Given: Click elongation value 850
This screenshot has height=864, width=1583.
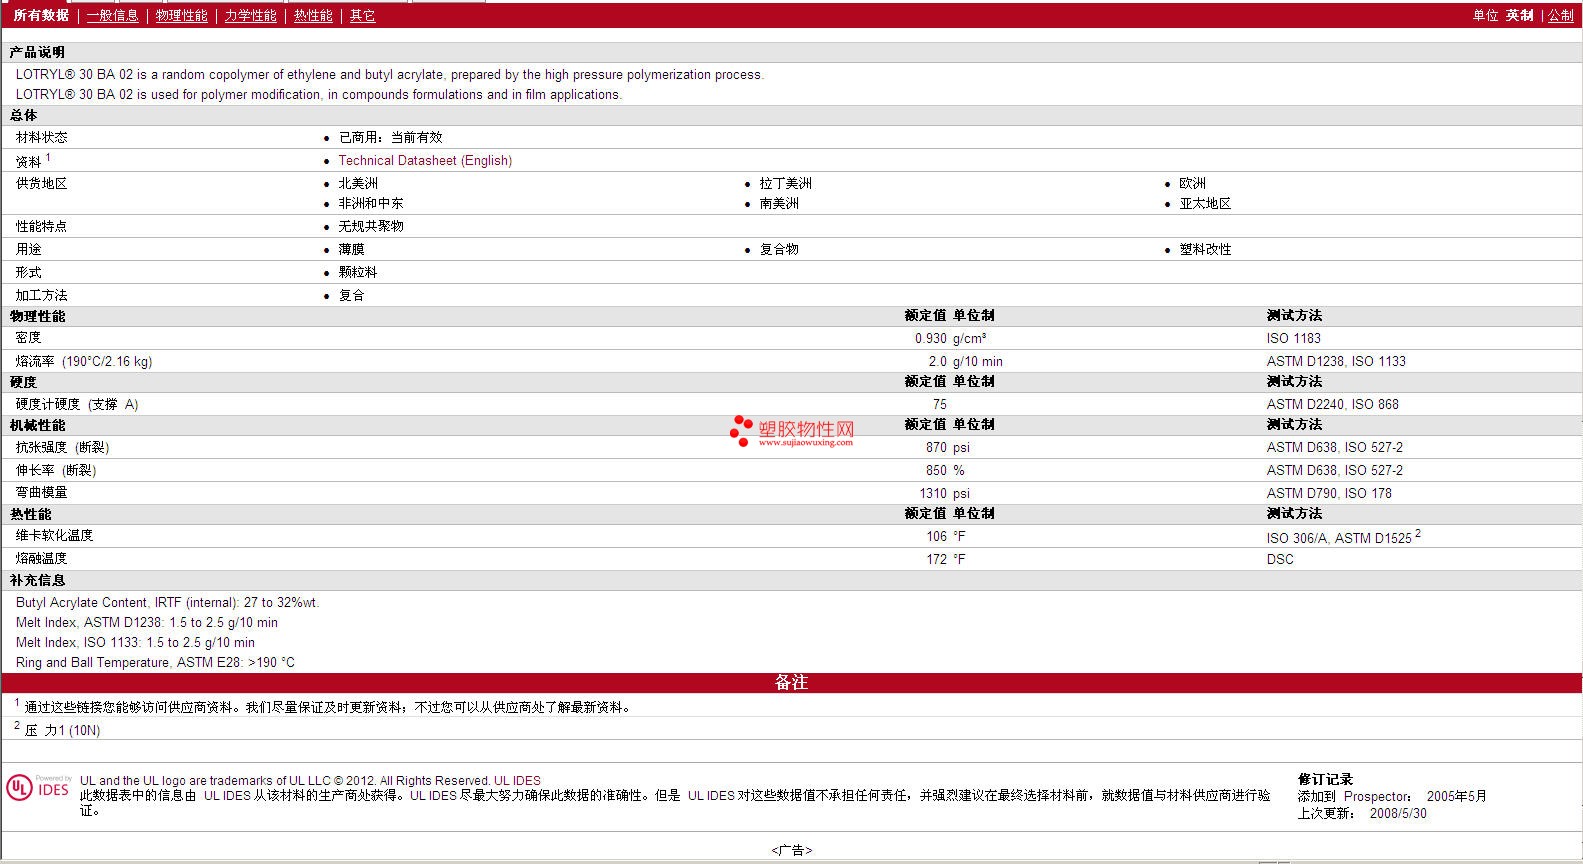Looking at the screenshot, I should tap(937, 471).
